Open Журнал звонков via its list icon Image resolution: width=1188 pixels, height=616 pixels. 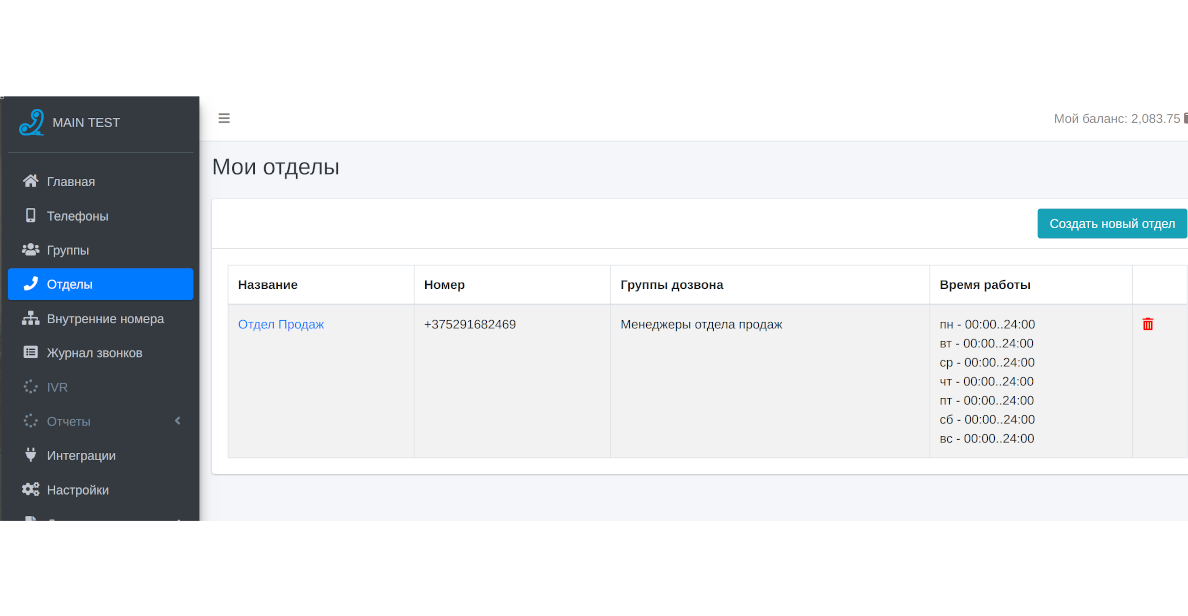coord(29,352)
